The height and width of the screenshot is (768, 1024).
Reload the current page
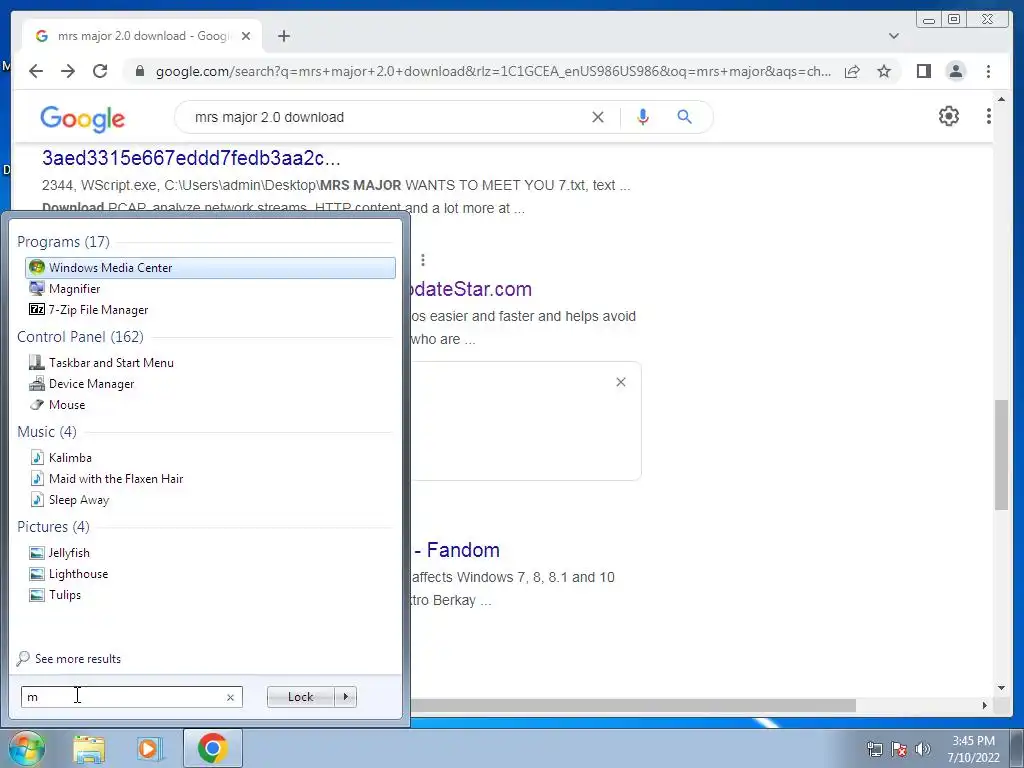click(x=100, y=71)
